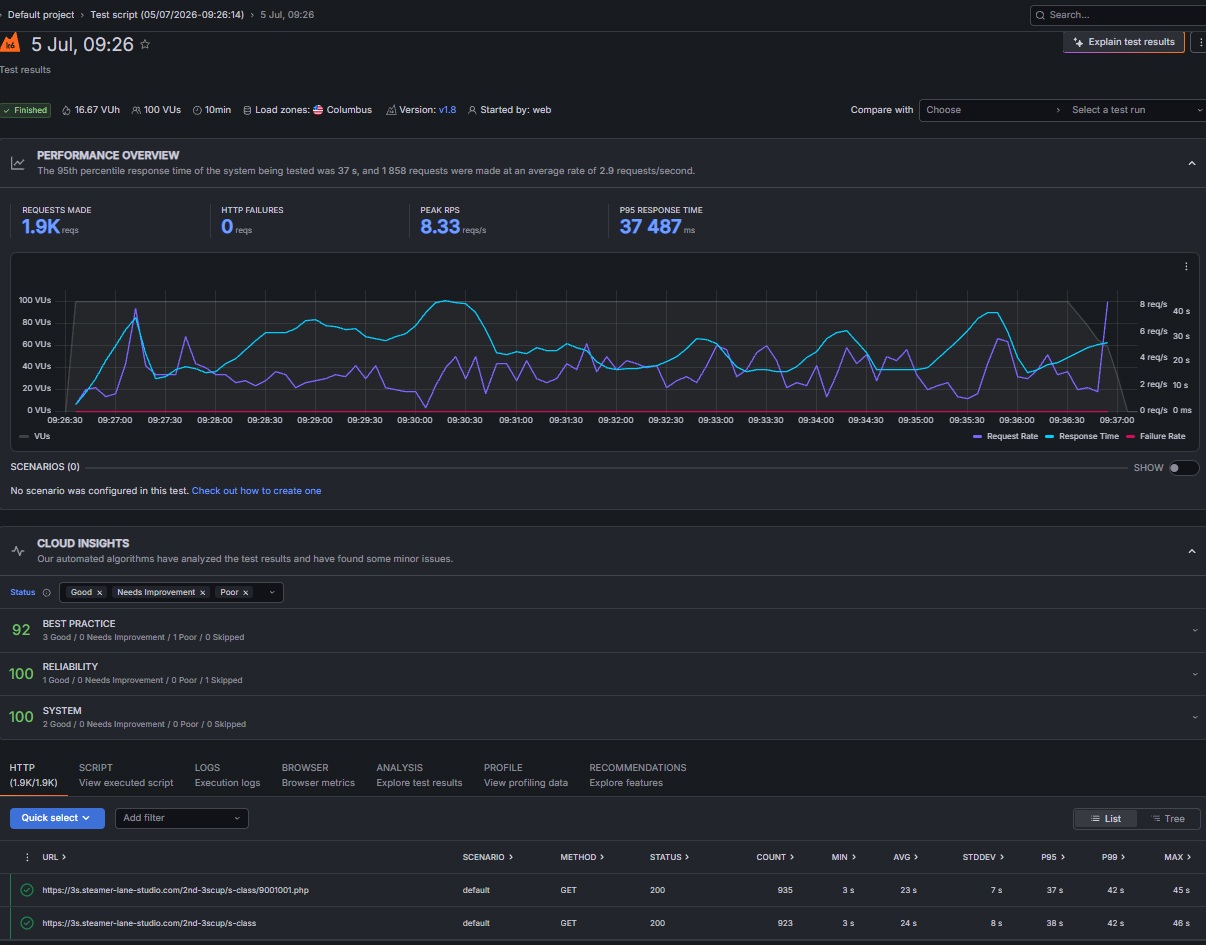This screenshot has width=1206, height=945.
Task: Collapse the Performance Overview section
Action: (1191, 163)
